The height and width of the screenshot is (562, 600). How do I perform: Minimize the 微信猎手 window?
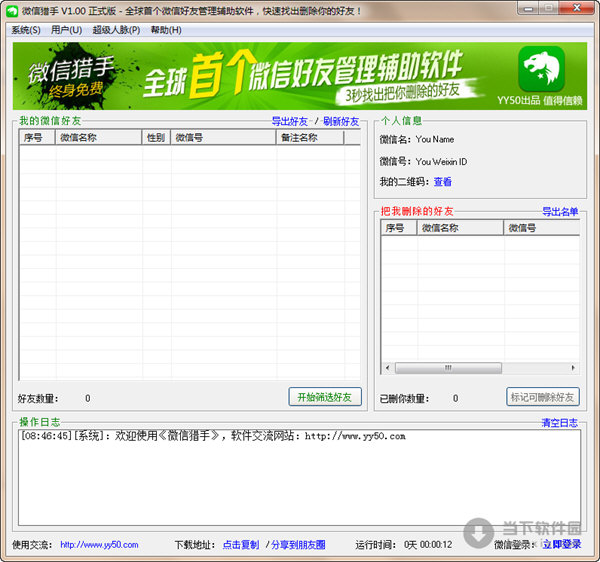pos(529,8)
